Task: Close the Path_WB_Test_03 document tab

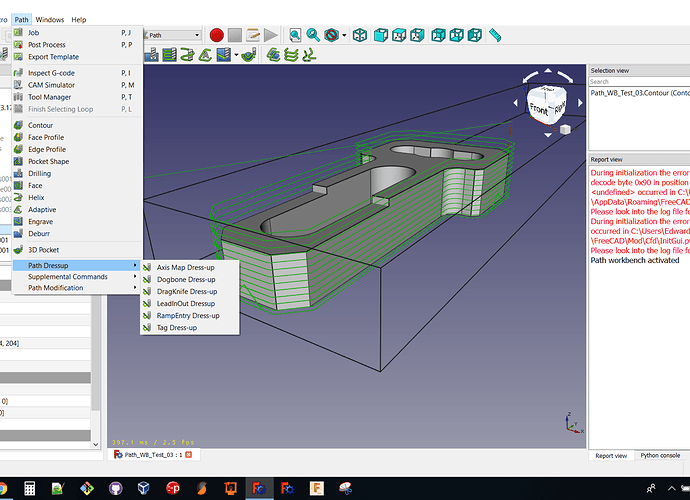Action: tap(189, 455)
